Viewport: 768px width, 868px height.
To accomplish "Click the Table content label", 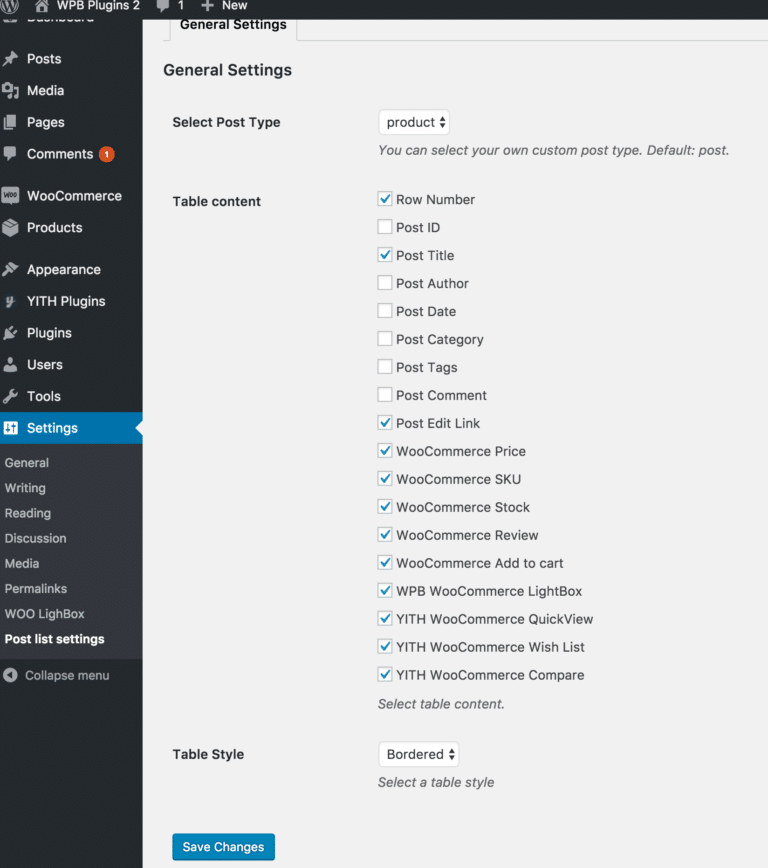I will click(217, 202).
